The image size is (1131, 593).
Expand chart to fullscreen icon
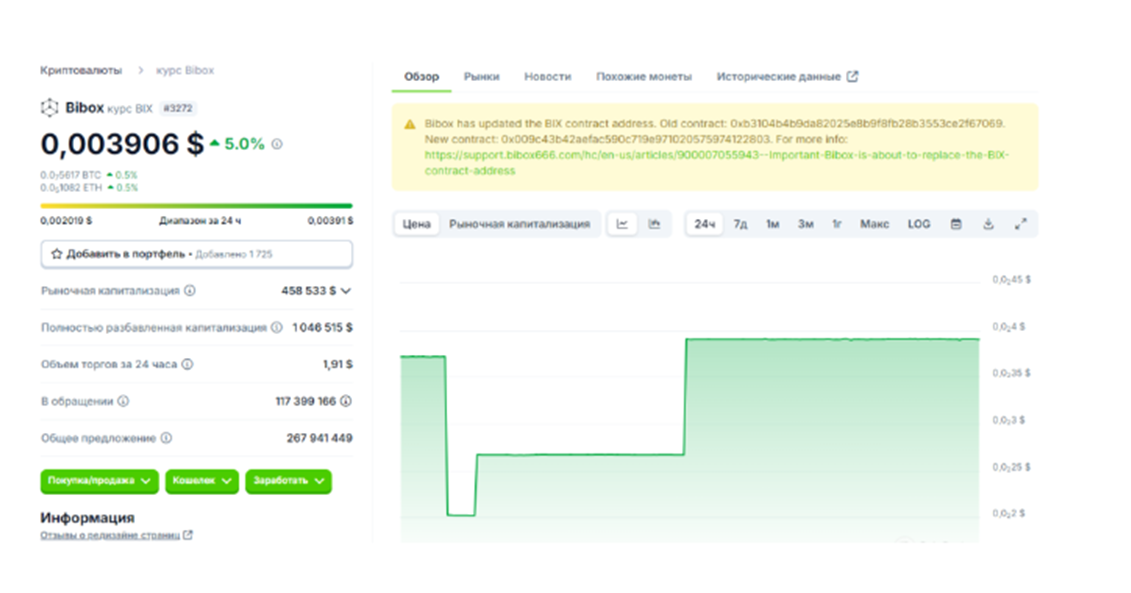tap(1021, 224)
